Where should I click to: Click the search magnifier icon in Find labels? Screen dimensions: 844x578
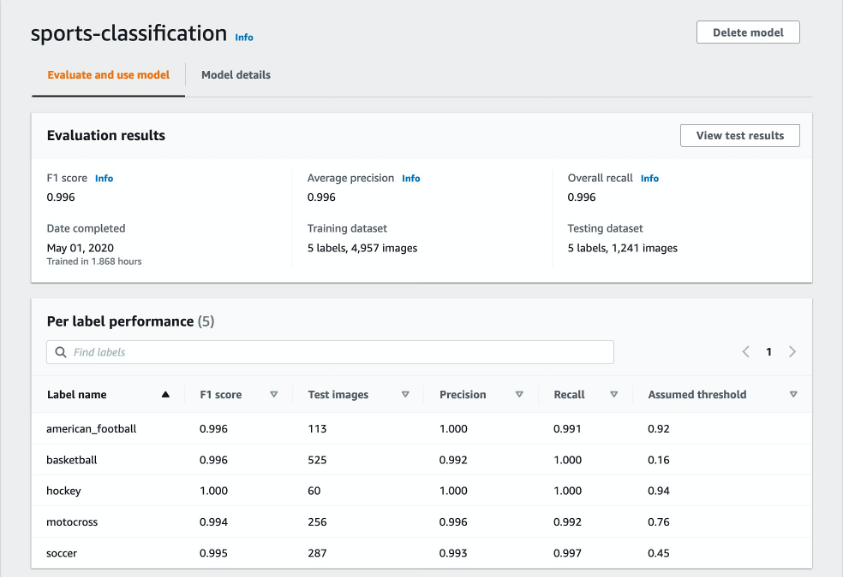(60, 351)
